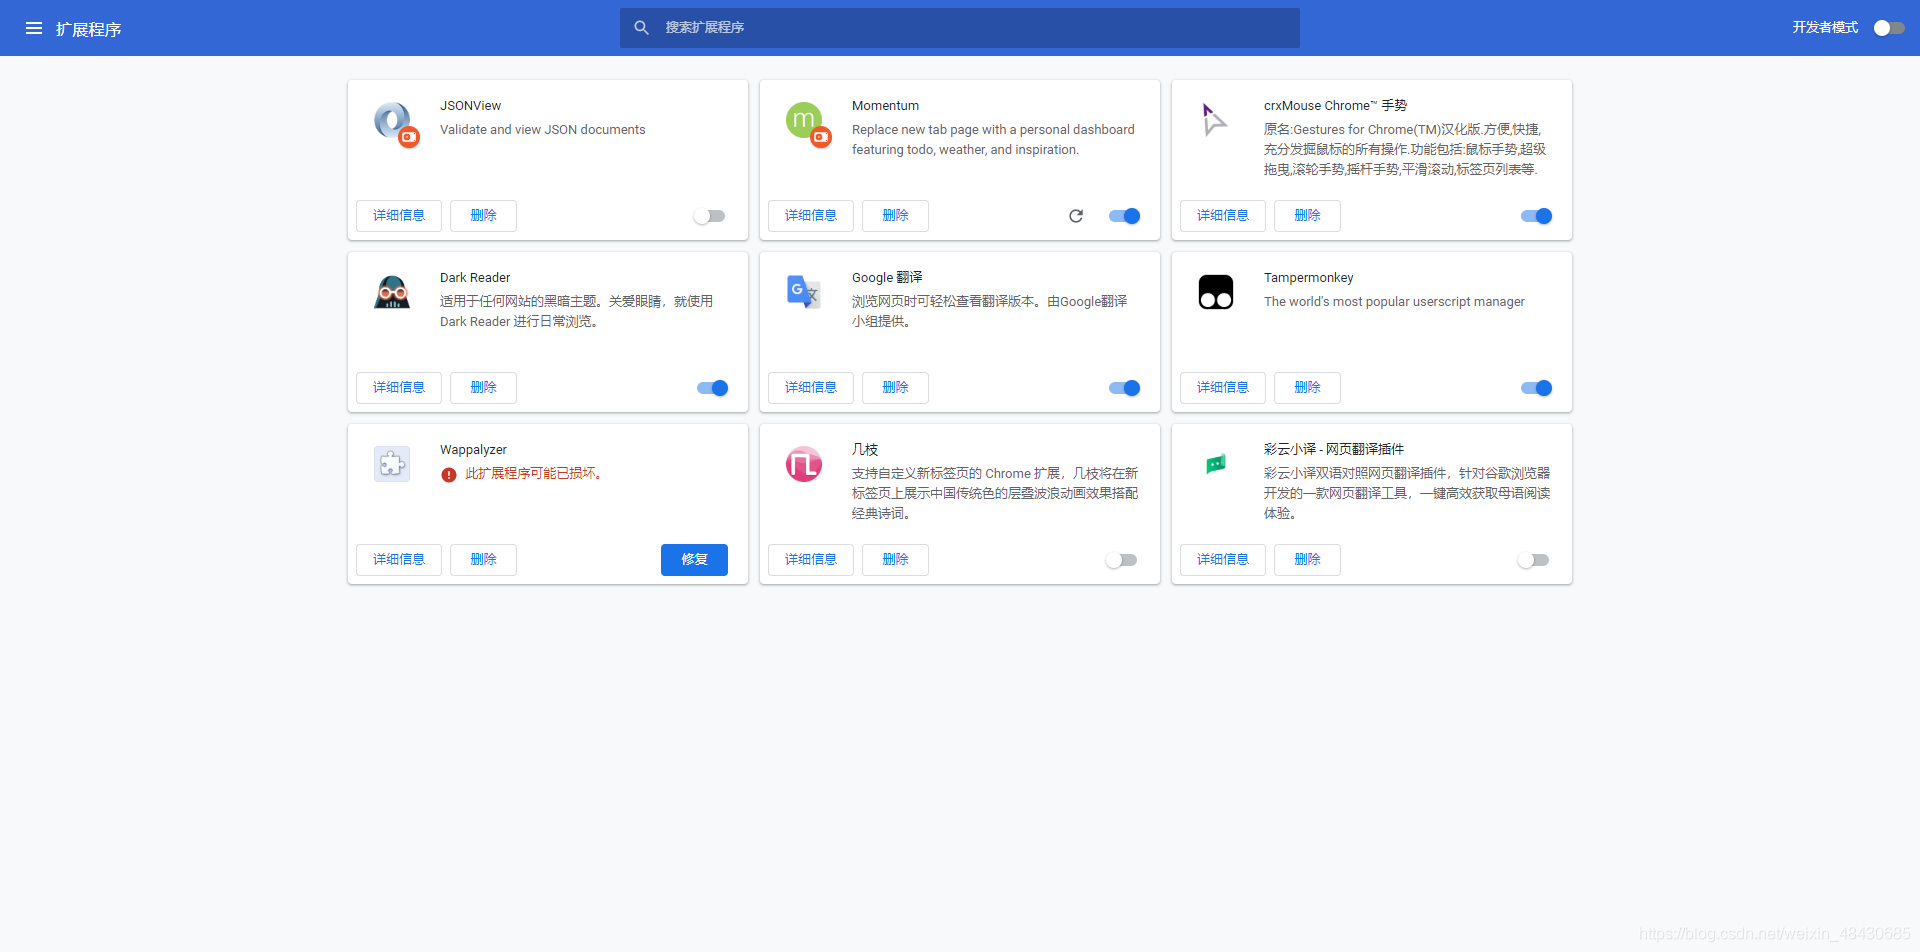1920x952 pixels.
Task: Click the reload icon on Momentum card
Action: tap(1077, 216)
